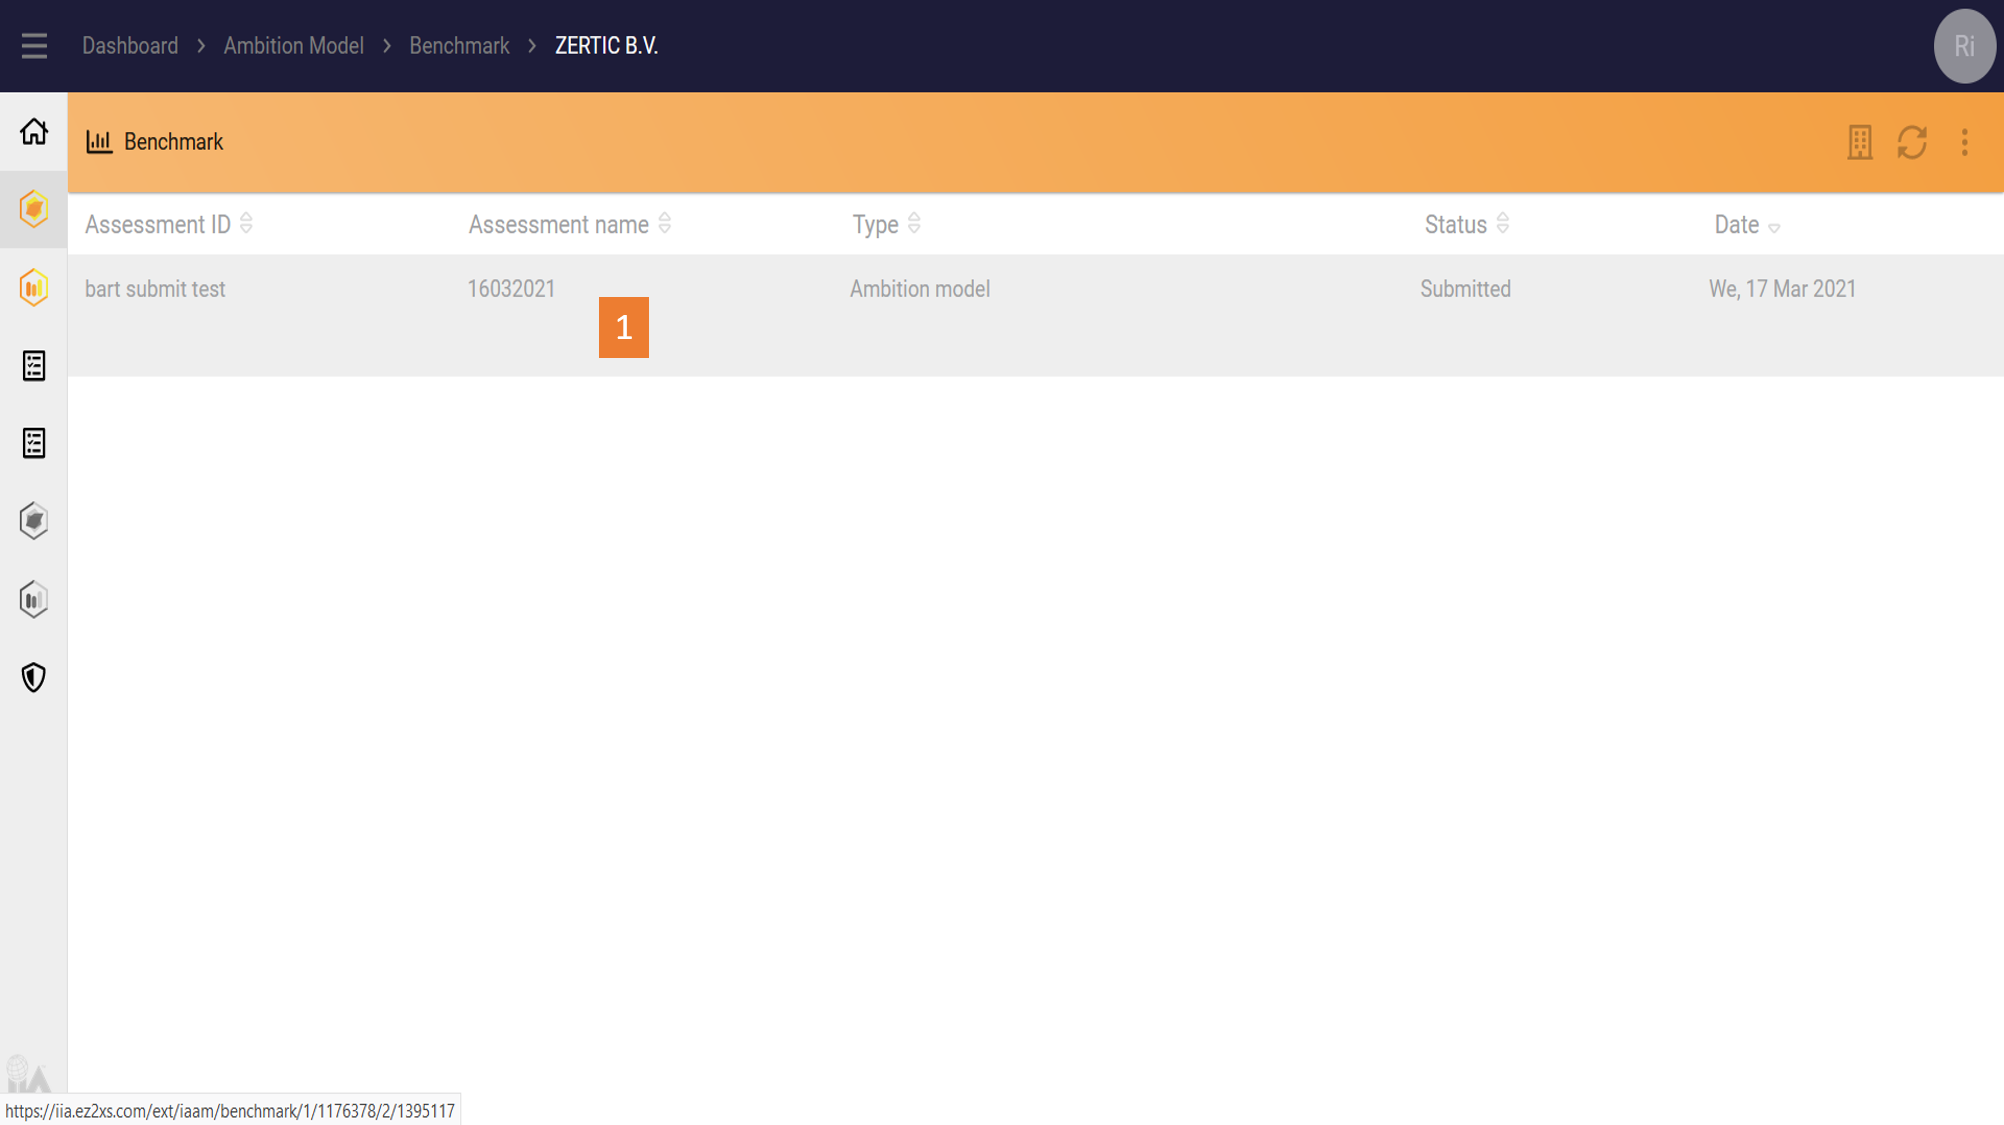Open the Ri user avatar
Viewport: 2004px width, 1125px height.
pyautogui.click(x=1964, y=46)
